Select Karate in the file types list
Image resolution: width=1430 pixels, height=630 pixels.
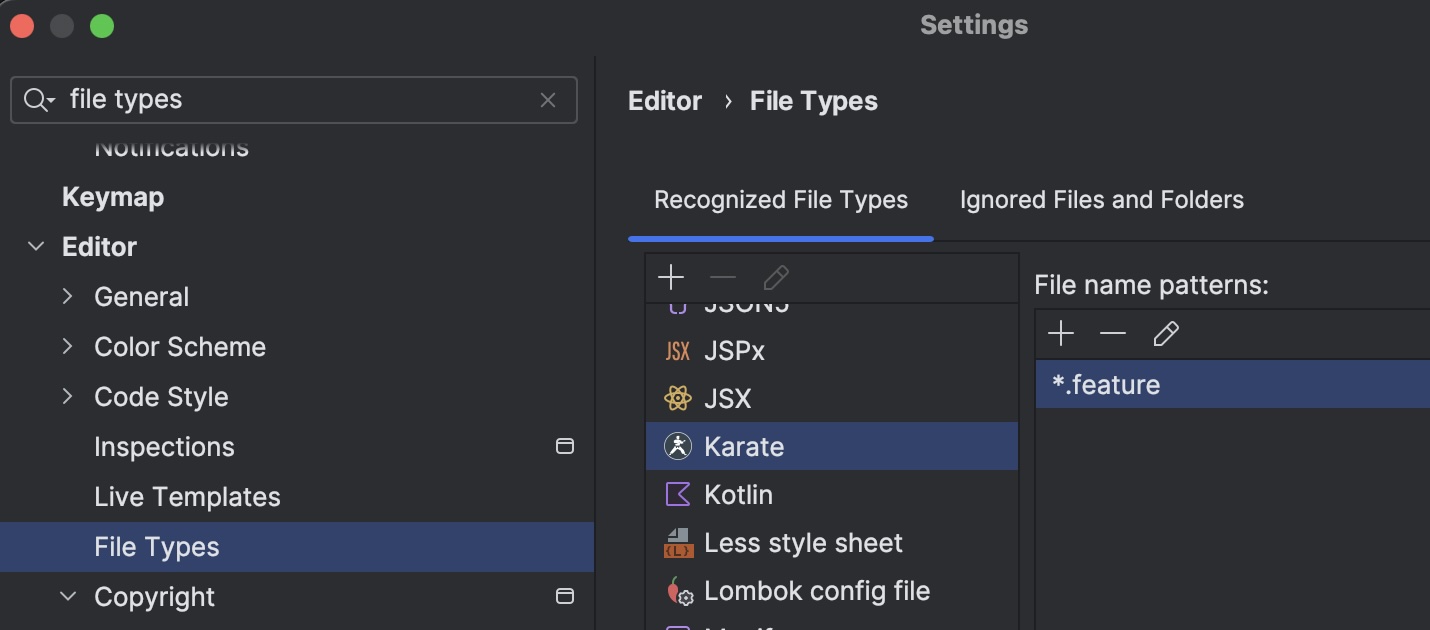coord(832,447)
